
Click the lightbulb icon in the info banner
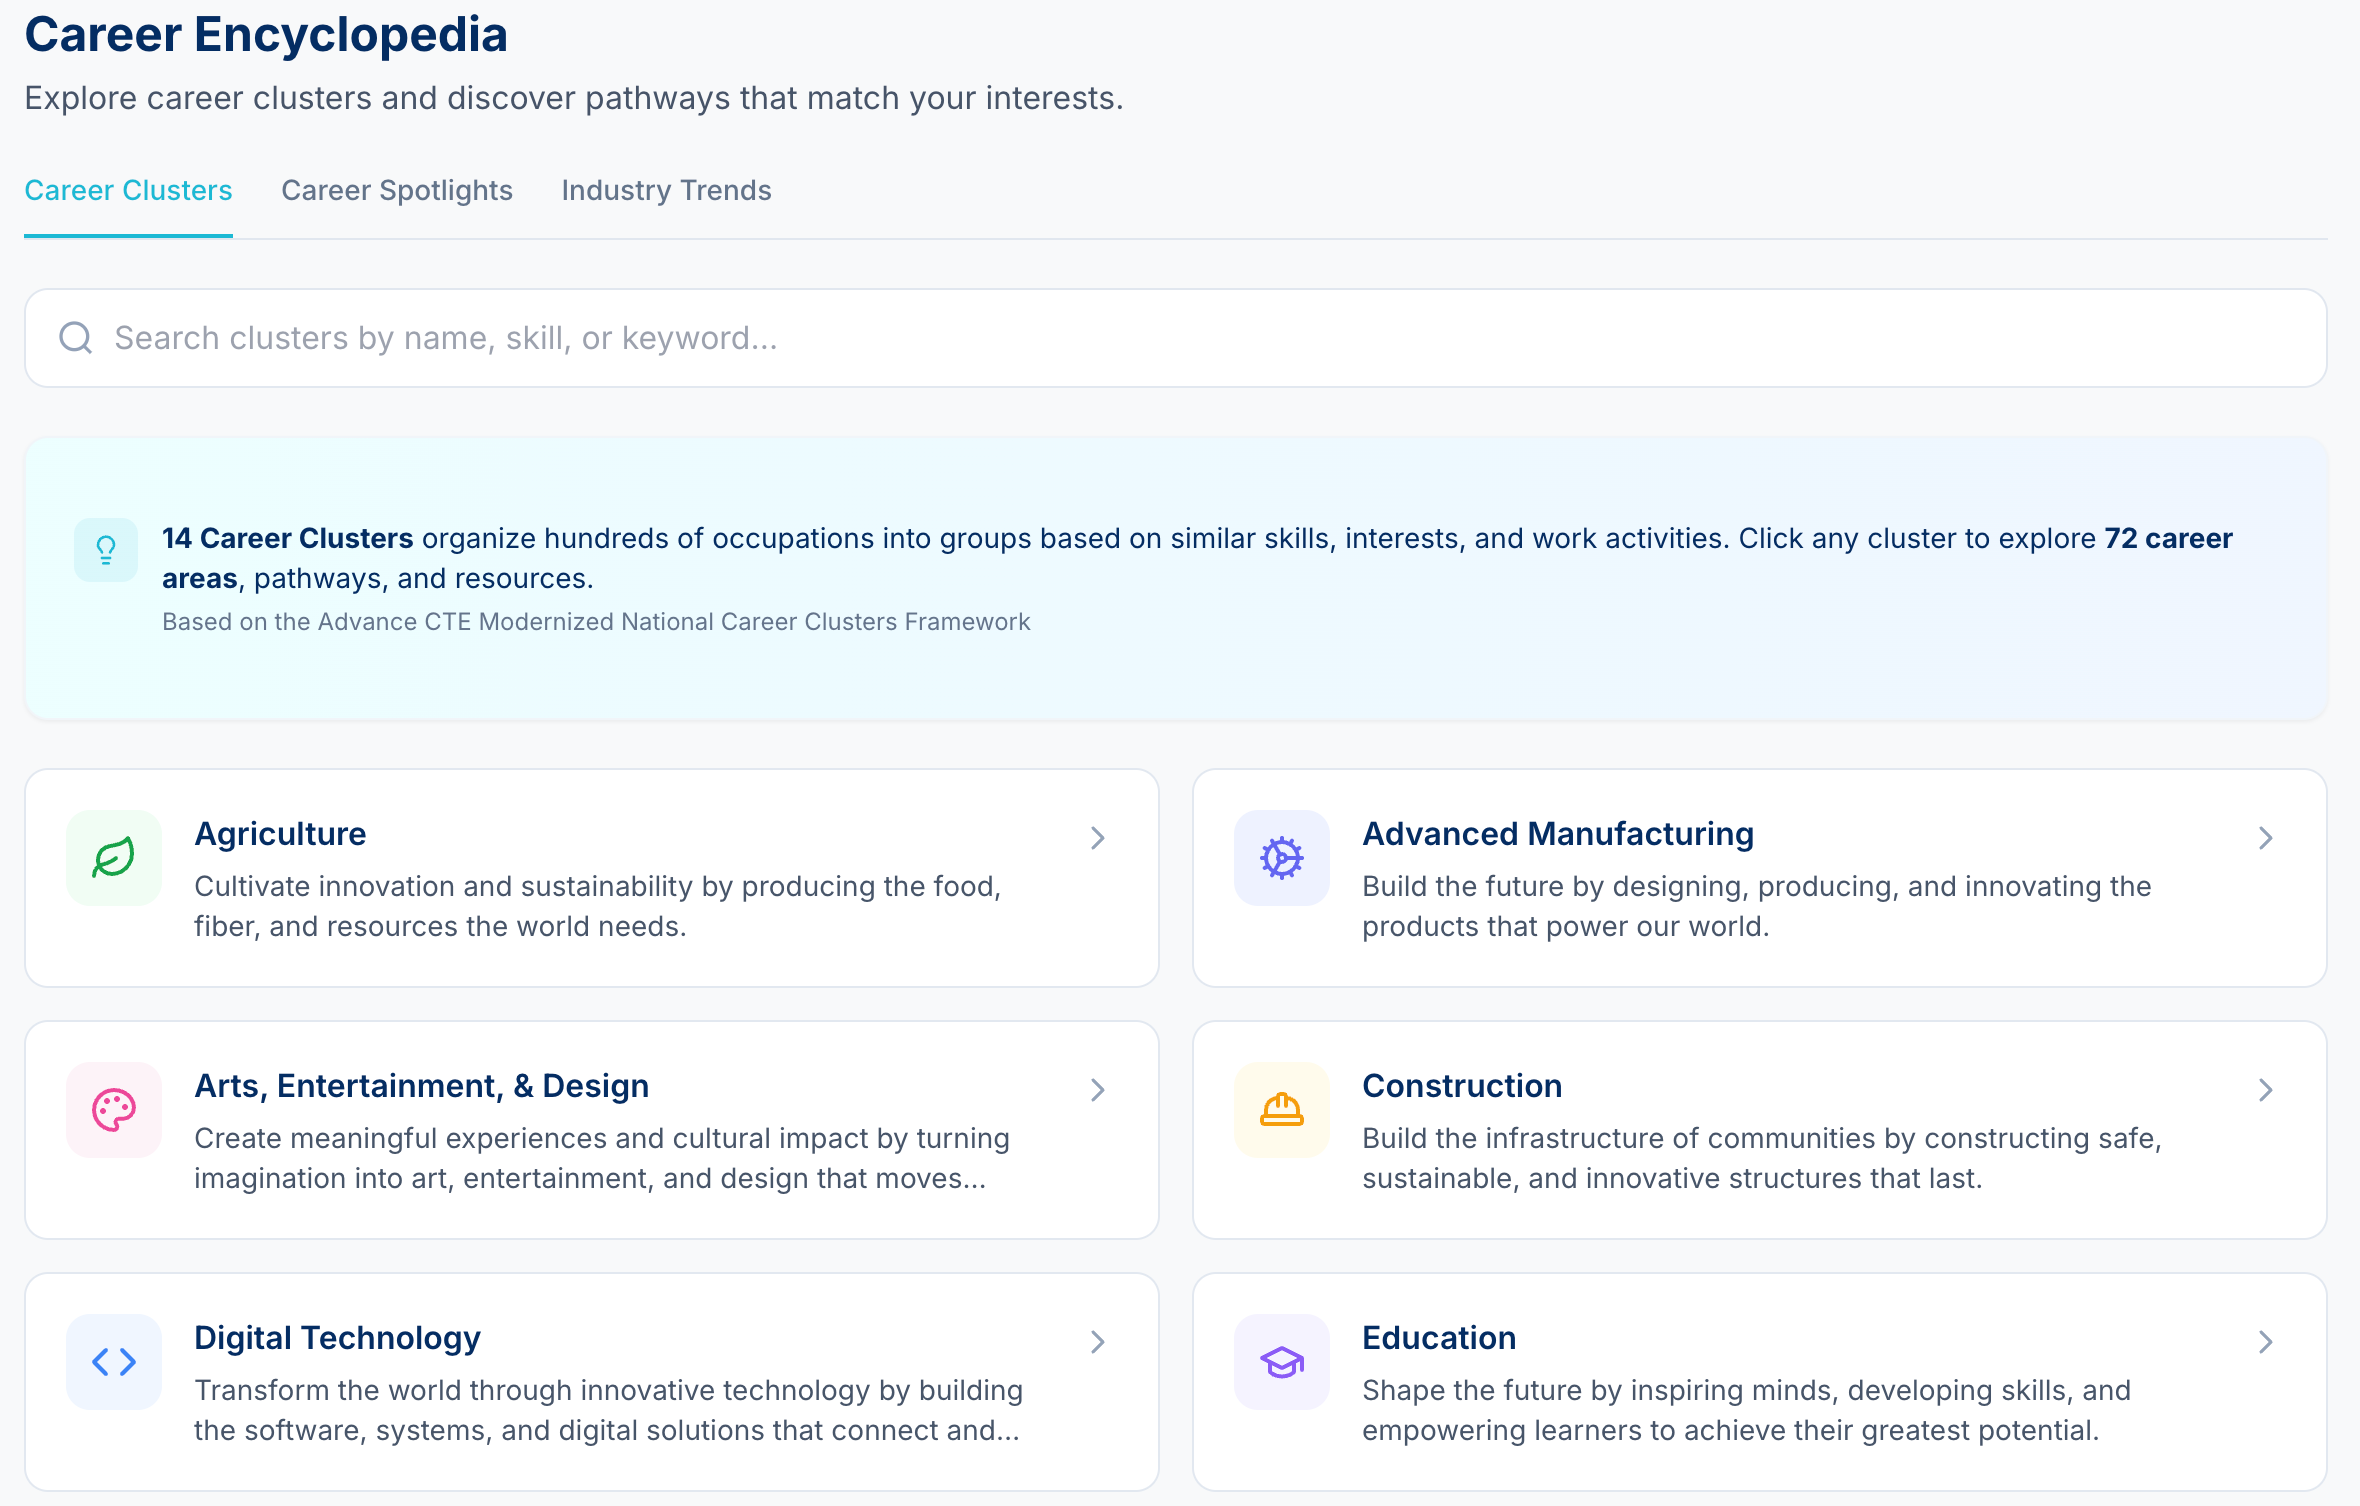tap(104, 549)
